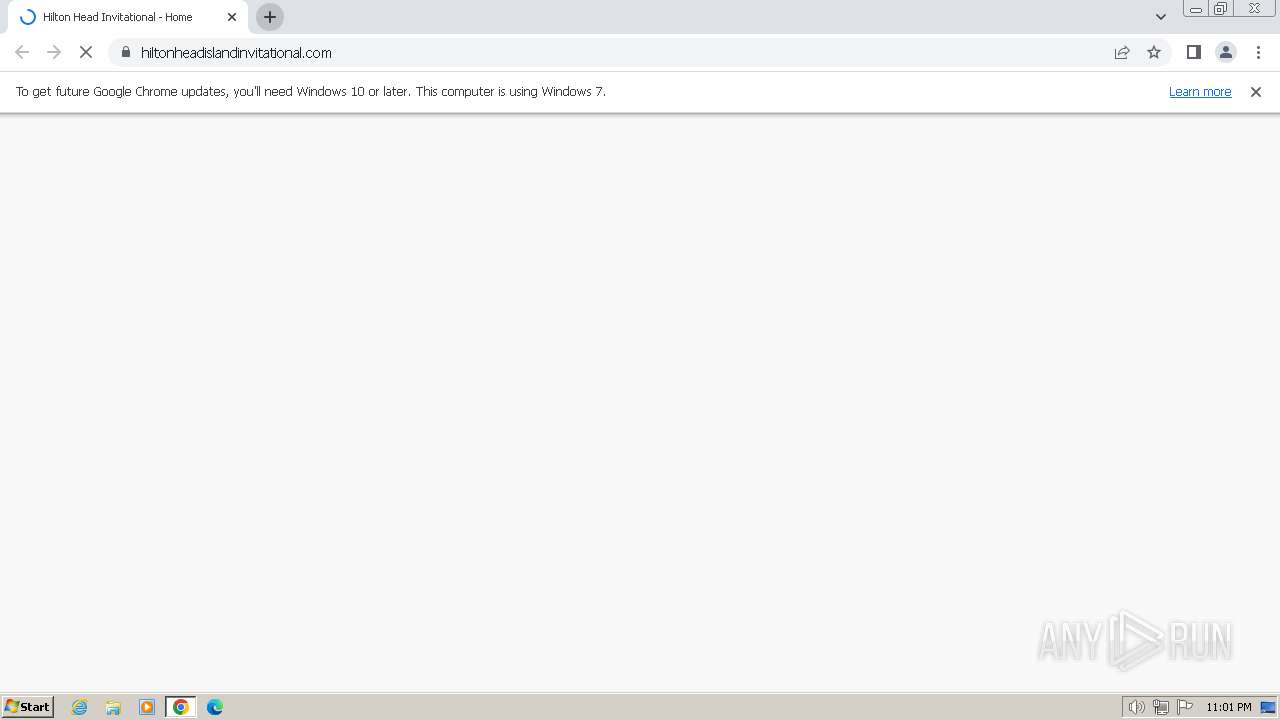Show the clock at 11:01 PM

[1228, 707]
